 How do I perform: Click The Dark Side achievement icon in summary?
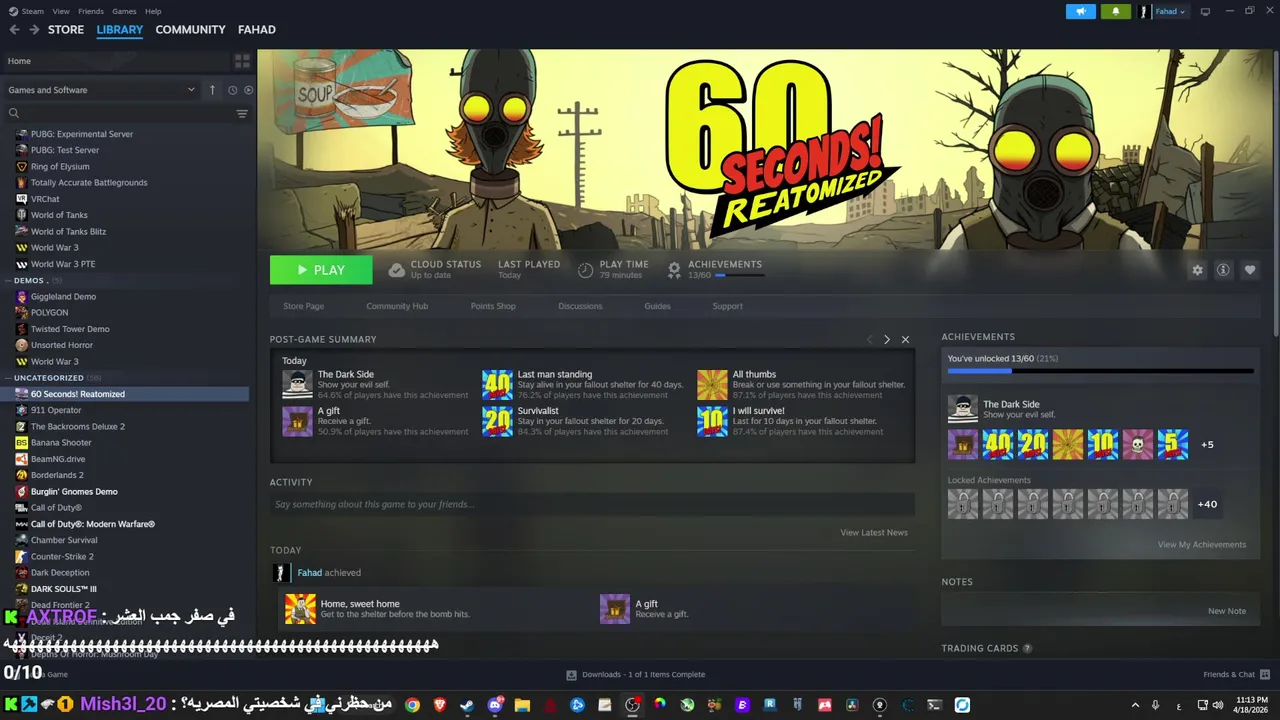point(297,385)
